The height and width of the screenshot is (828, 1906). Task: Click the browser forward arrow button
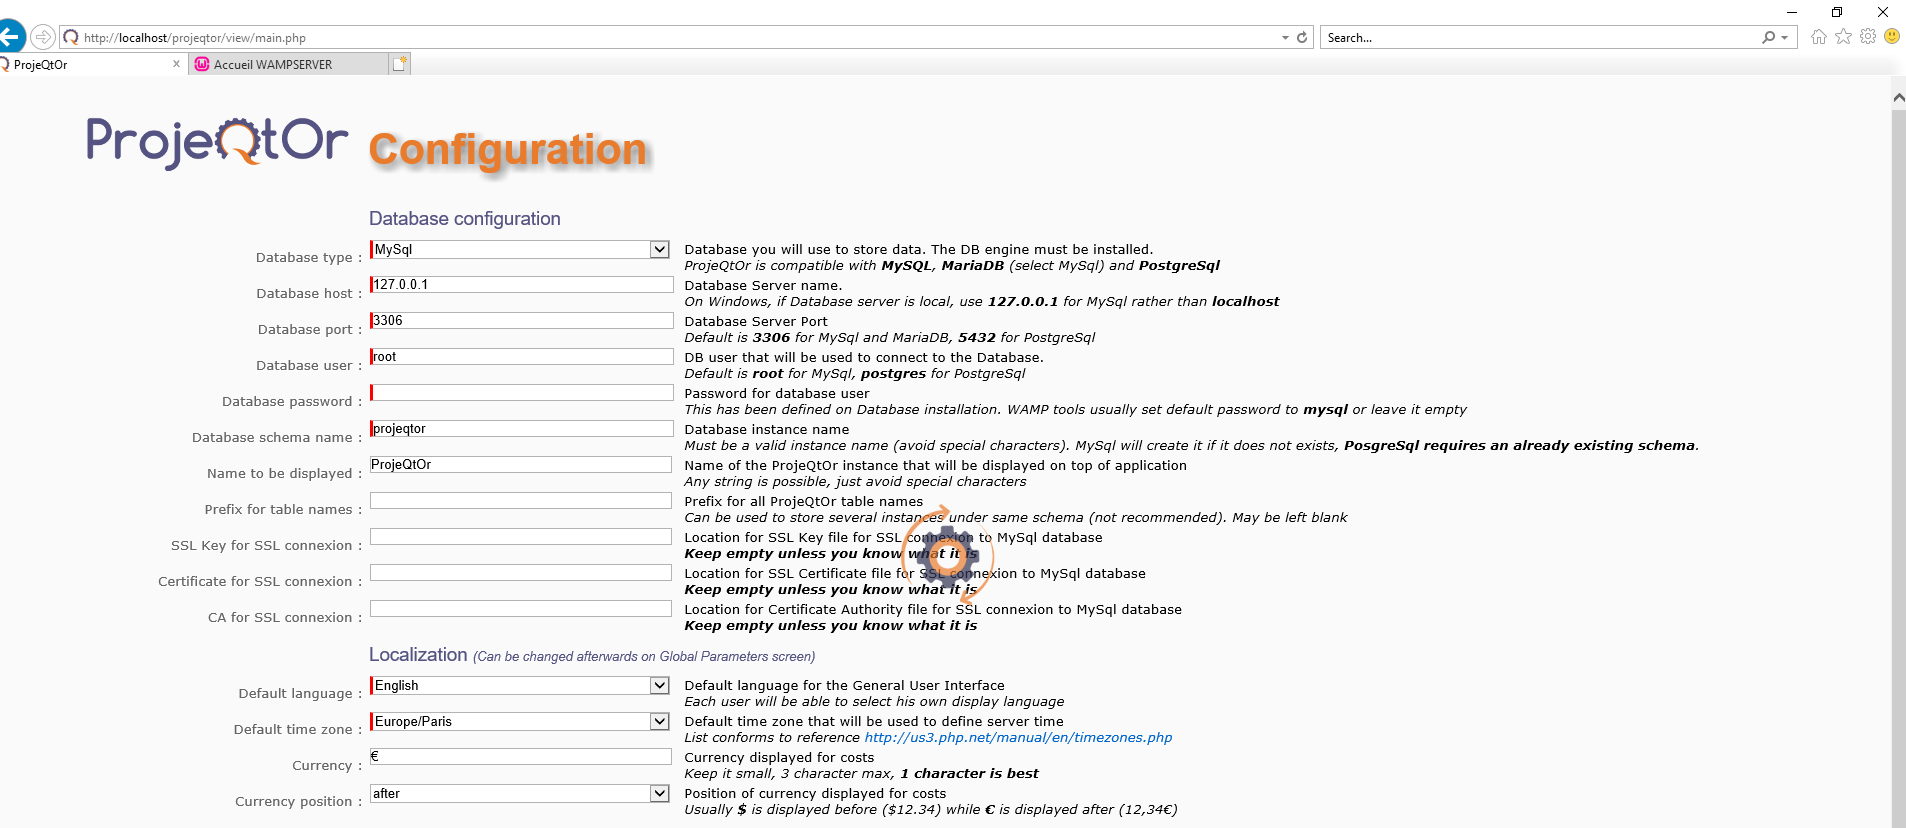[x=43, y=37]
